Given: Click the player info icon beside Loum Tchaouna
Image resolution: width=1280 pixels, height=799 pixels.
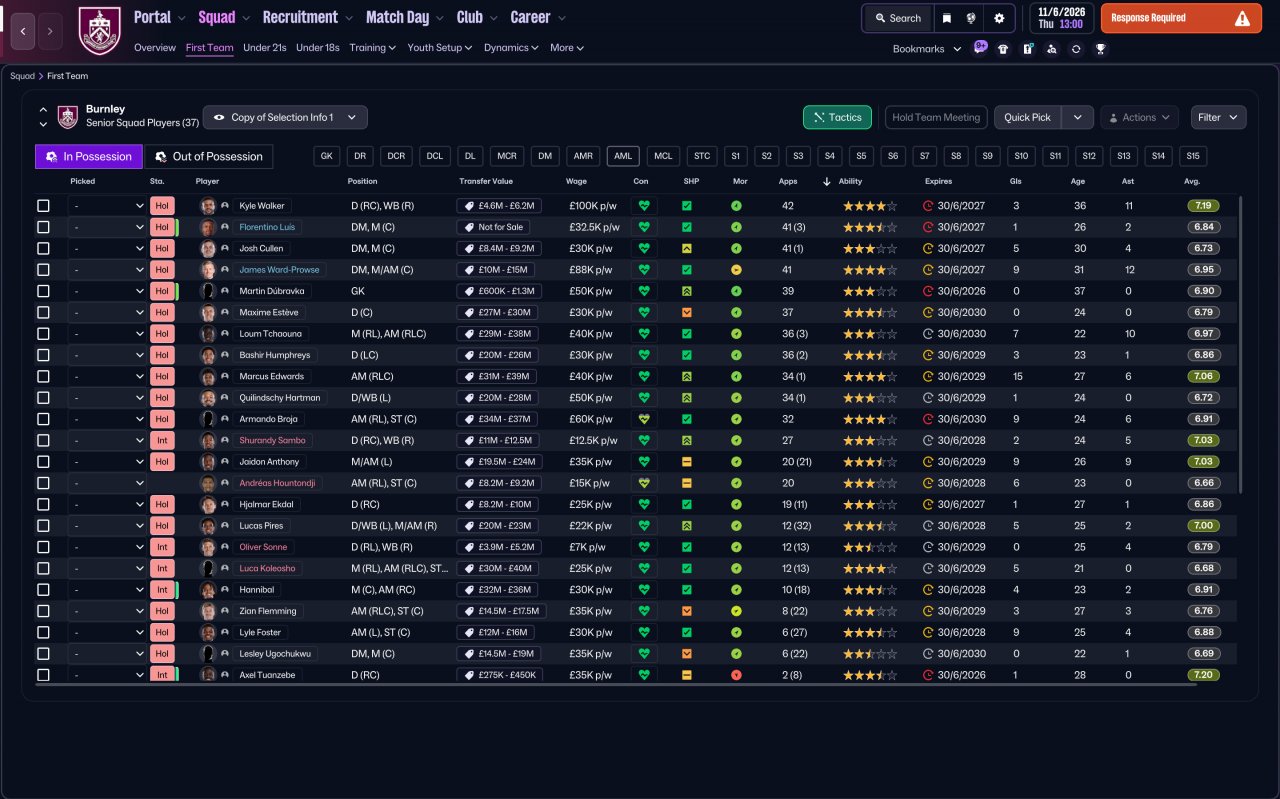Looking at the screenshot, I should 225,334.
